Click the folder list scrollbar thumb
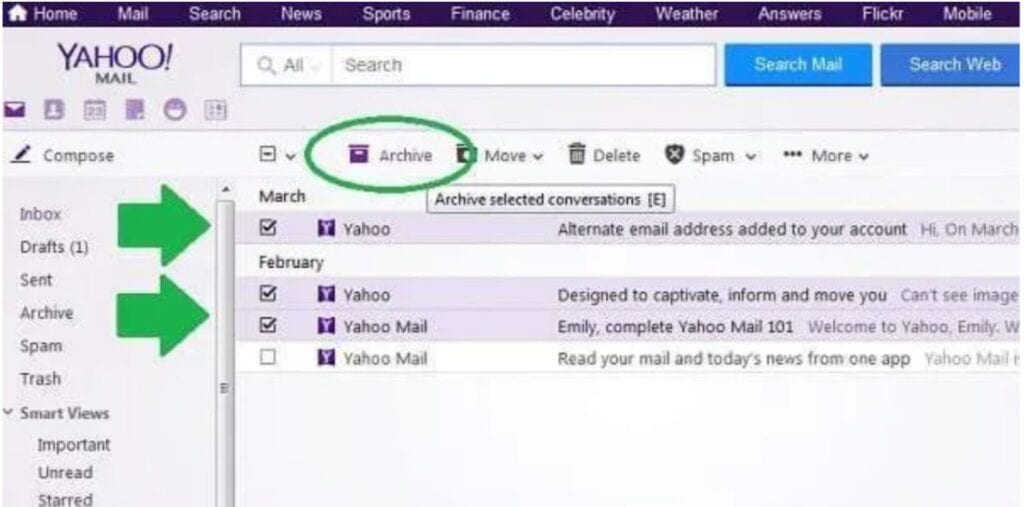 (225, 353)
